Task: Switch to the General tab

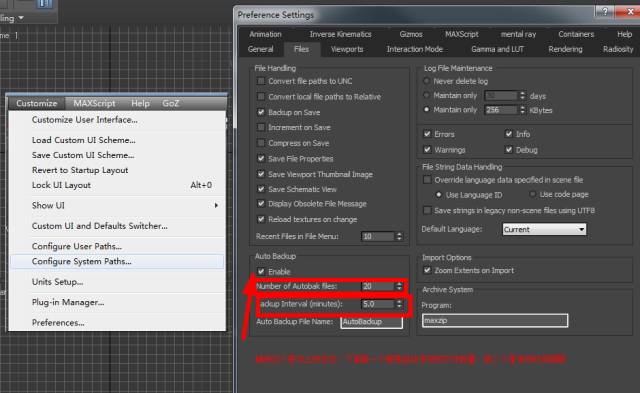Action: point(260,49)
